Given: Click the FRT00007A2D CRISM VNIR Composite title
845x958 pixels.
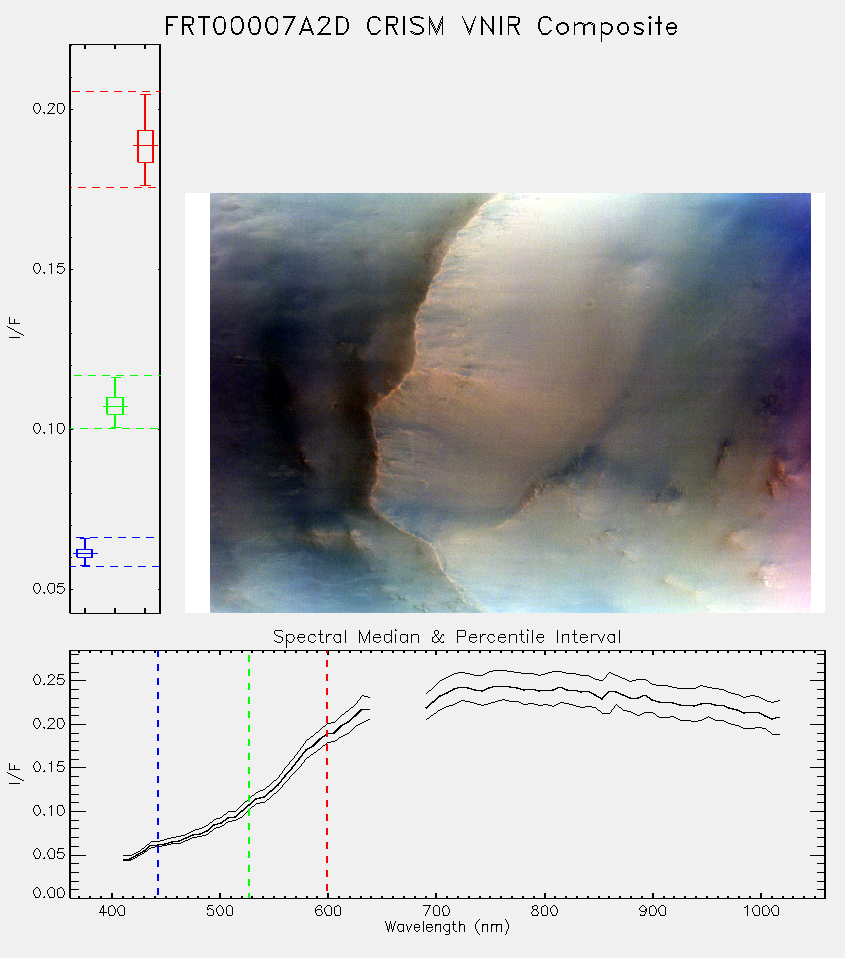Looking at the screenshot, I should click(421, 26).
